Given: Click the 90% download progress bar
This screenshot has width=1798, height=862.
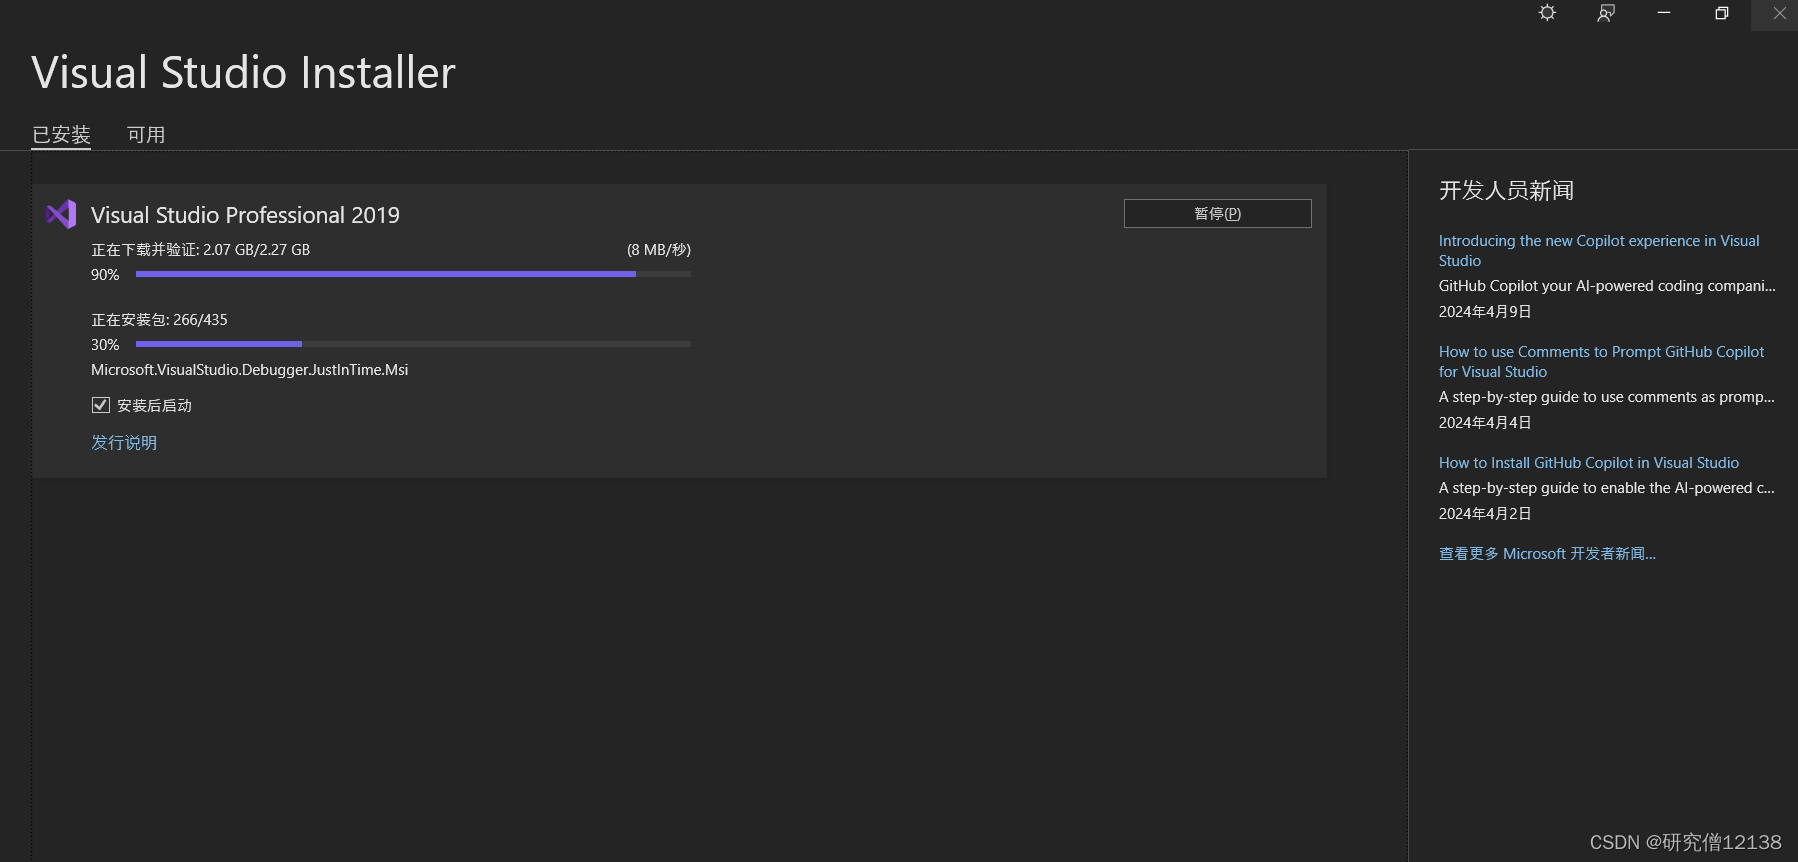Looking at the screenshot, I should pyautogui.click(x=413, y=274).
